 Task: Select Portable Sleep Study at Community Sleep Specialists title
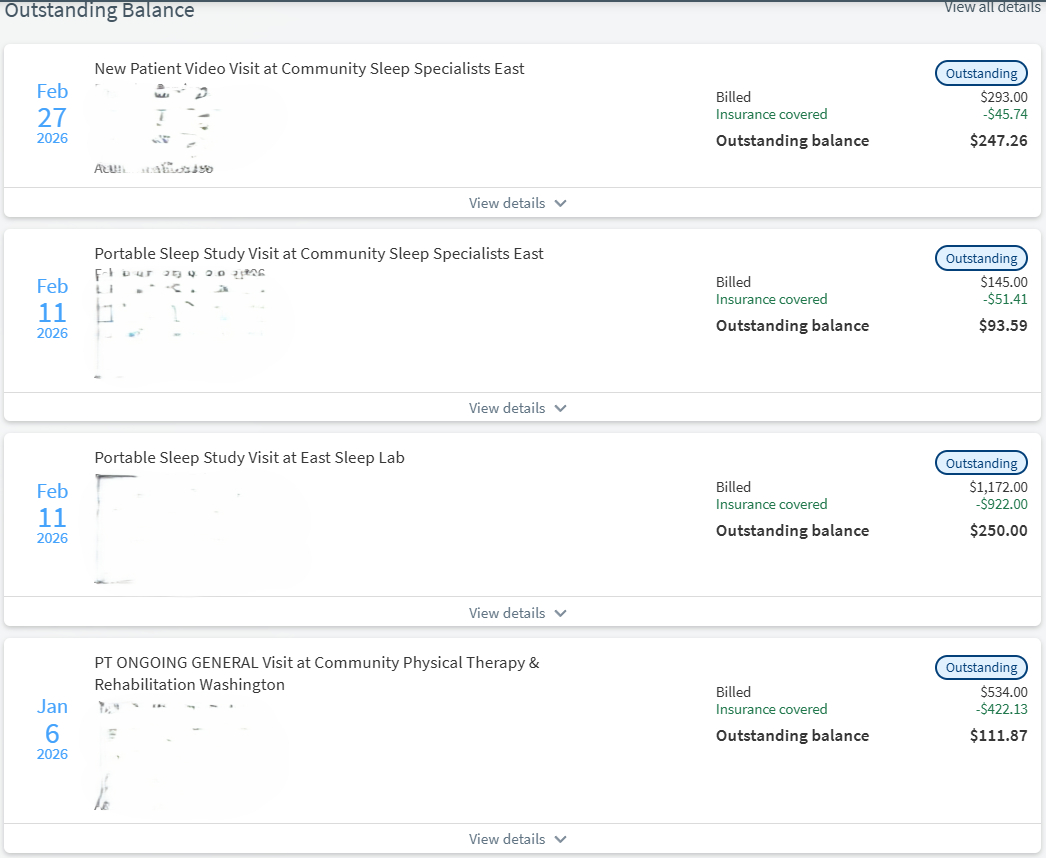click(319, 254)
